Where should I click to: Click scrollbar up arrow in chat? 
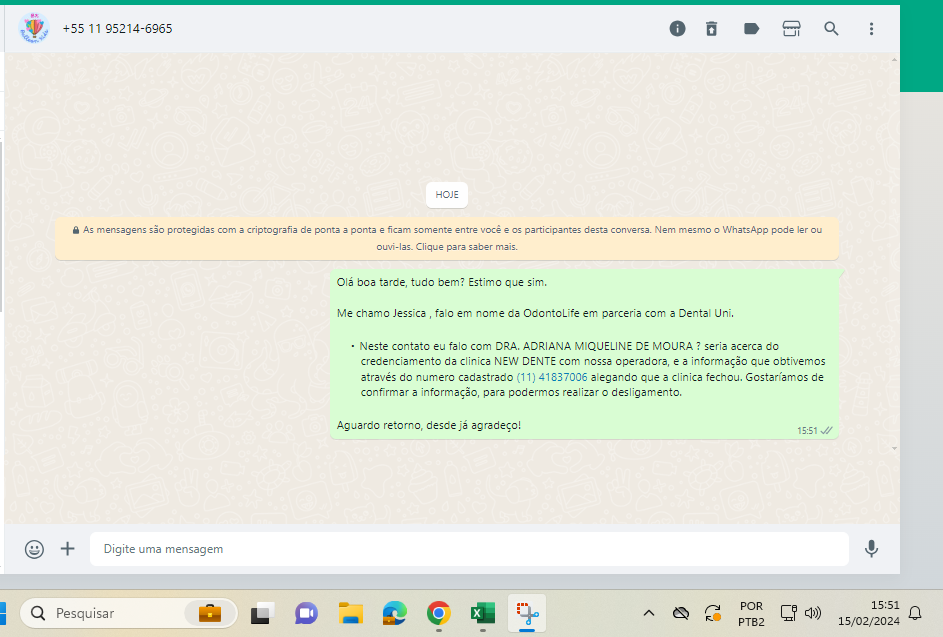[x=894, y=60]
